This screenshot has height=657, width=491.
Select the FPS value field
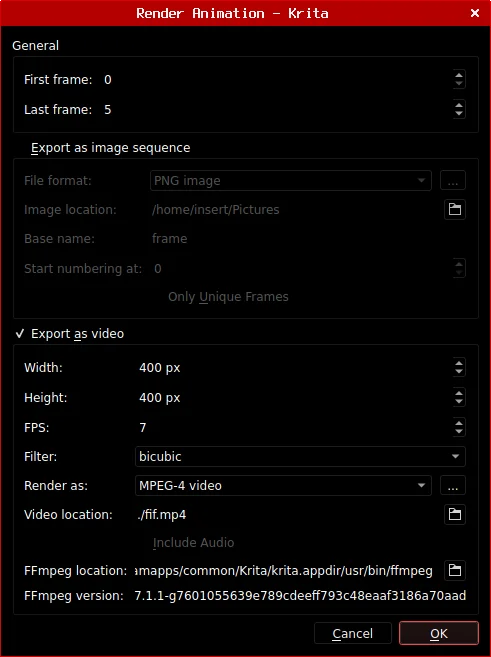[294, 427]
